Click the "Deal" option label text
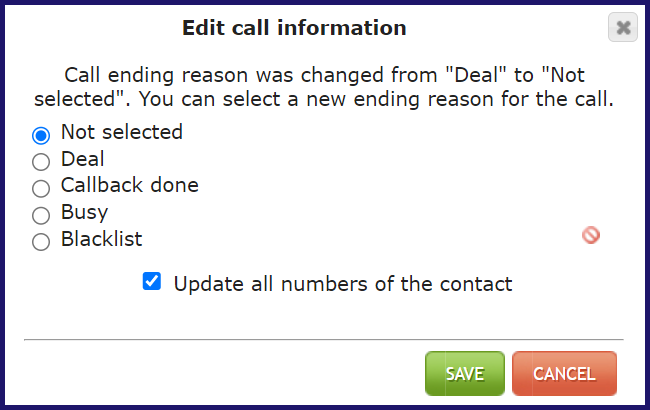 [82, 159]
